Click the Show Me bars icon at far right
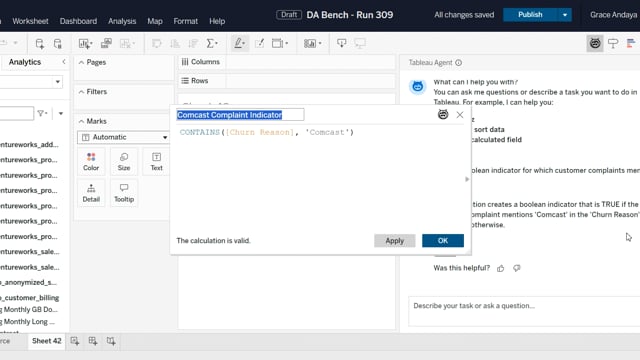 (x=631, y=43)
